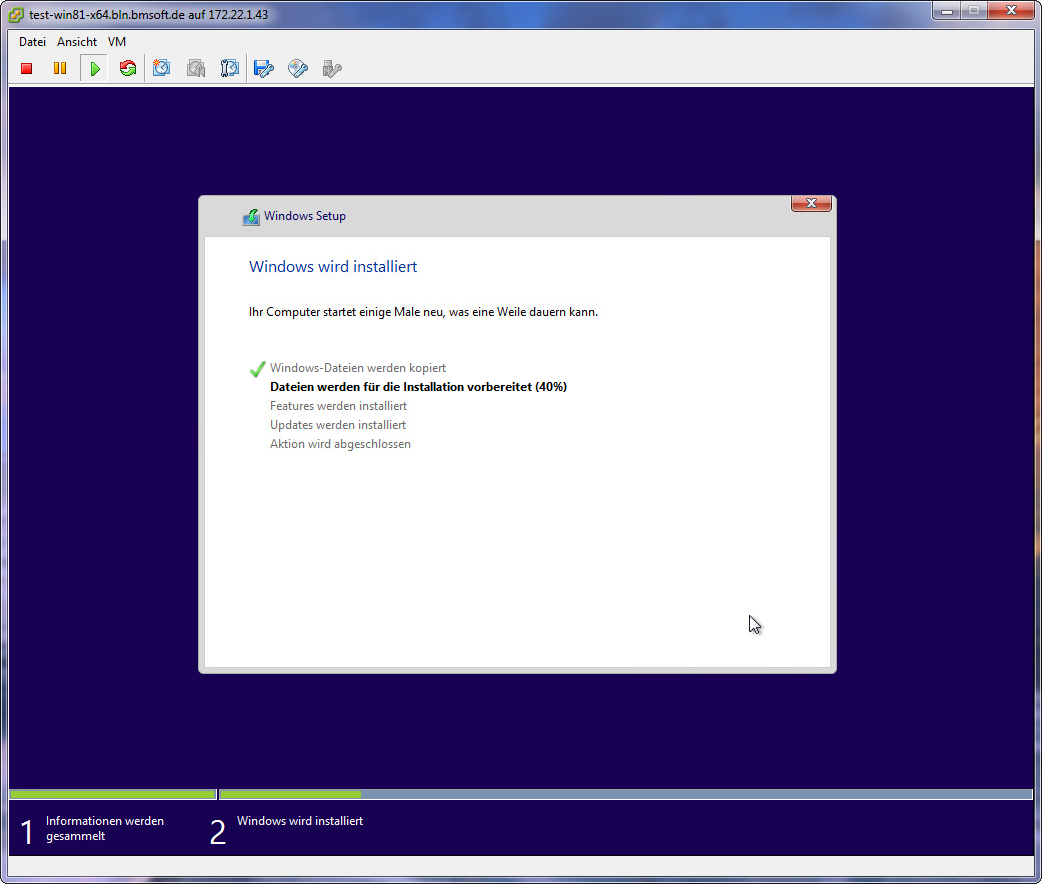Revert to the current snapshot icon
Image resolution: width=1042 pixels, height=884 pixels.
196,68
